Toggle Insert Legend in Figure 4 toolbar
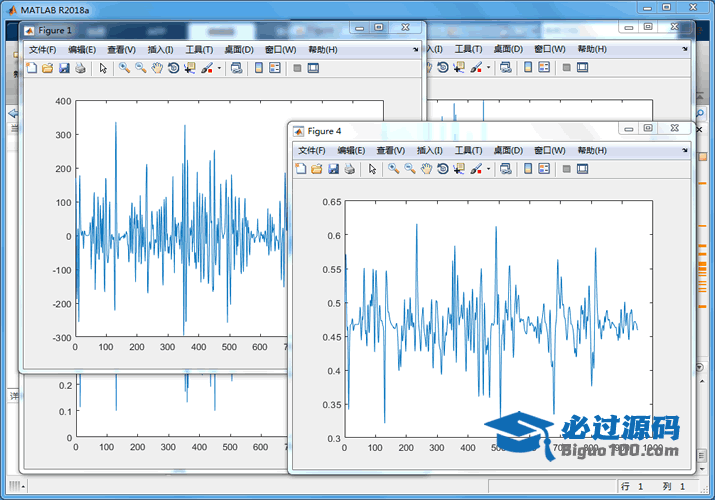 [x=545, y=169]
